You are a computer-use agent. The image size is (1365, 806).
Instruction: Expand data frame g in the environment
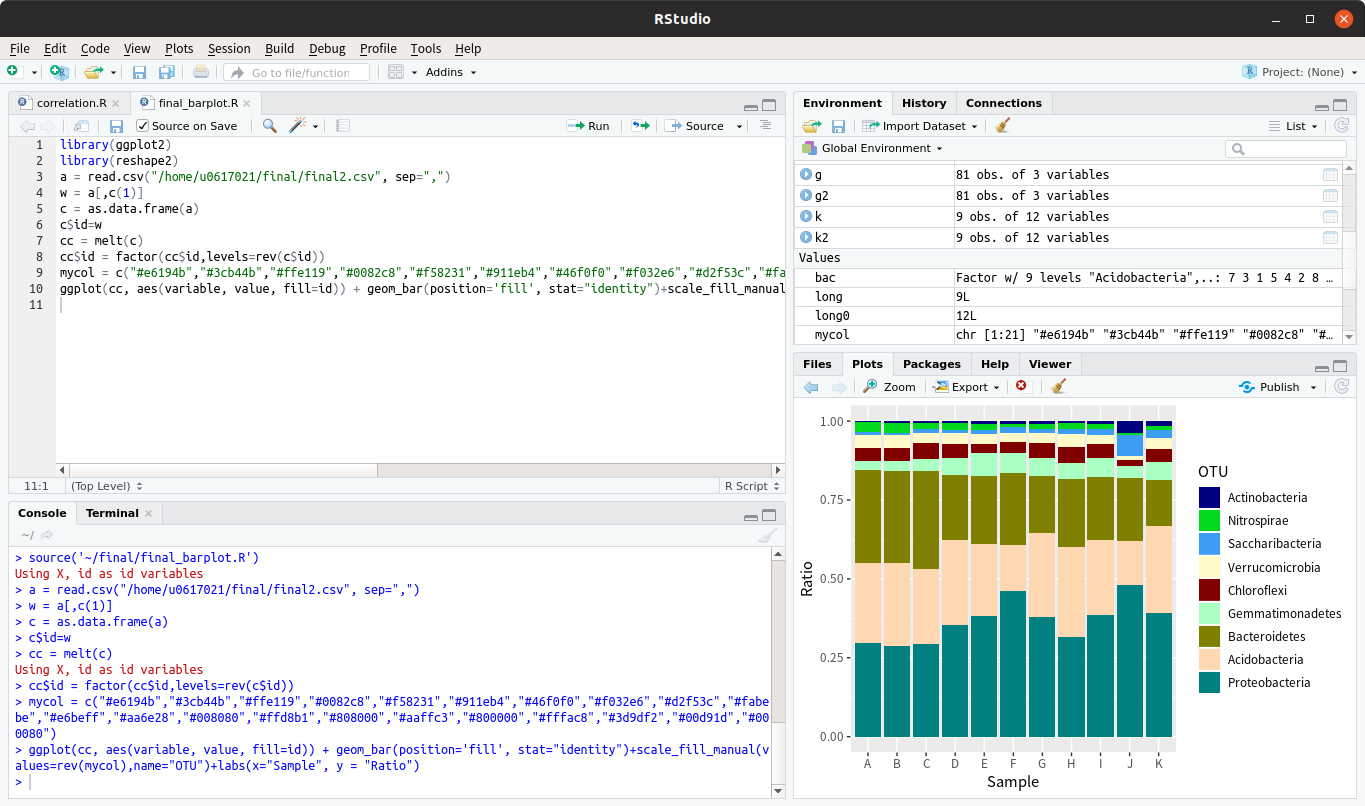point(806,175)
